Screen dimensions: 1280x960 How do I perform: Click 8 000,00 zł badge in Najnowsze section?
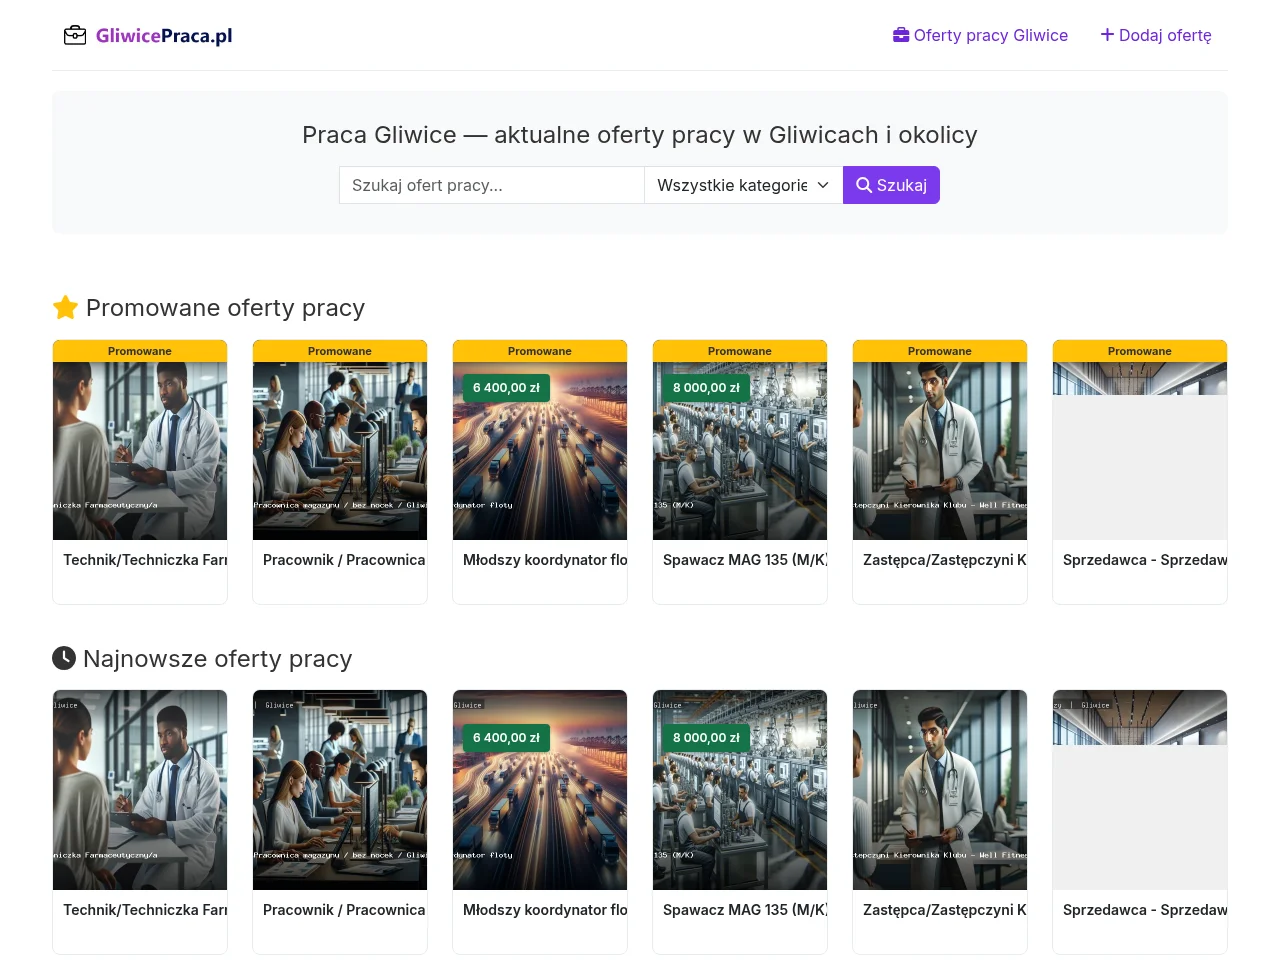tap(706, 738)
